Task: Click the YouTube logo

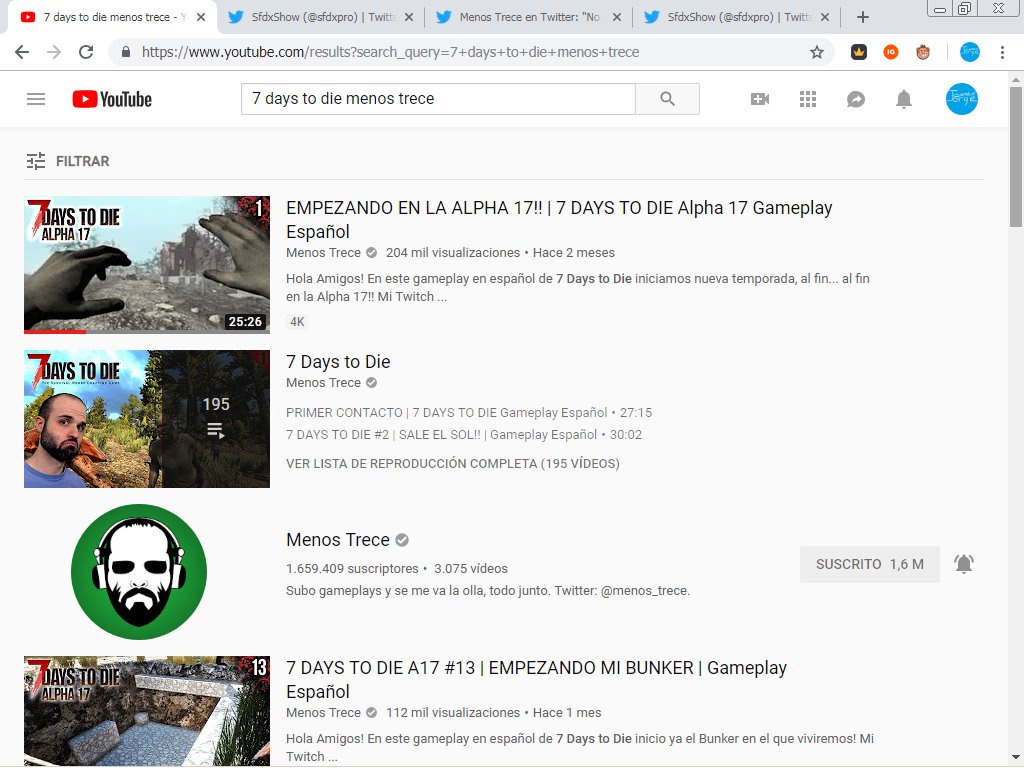Action: point(112,99)
